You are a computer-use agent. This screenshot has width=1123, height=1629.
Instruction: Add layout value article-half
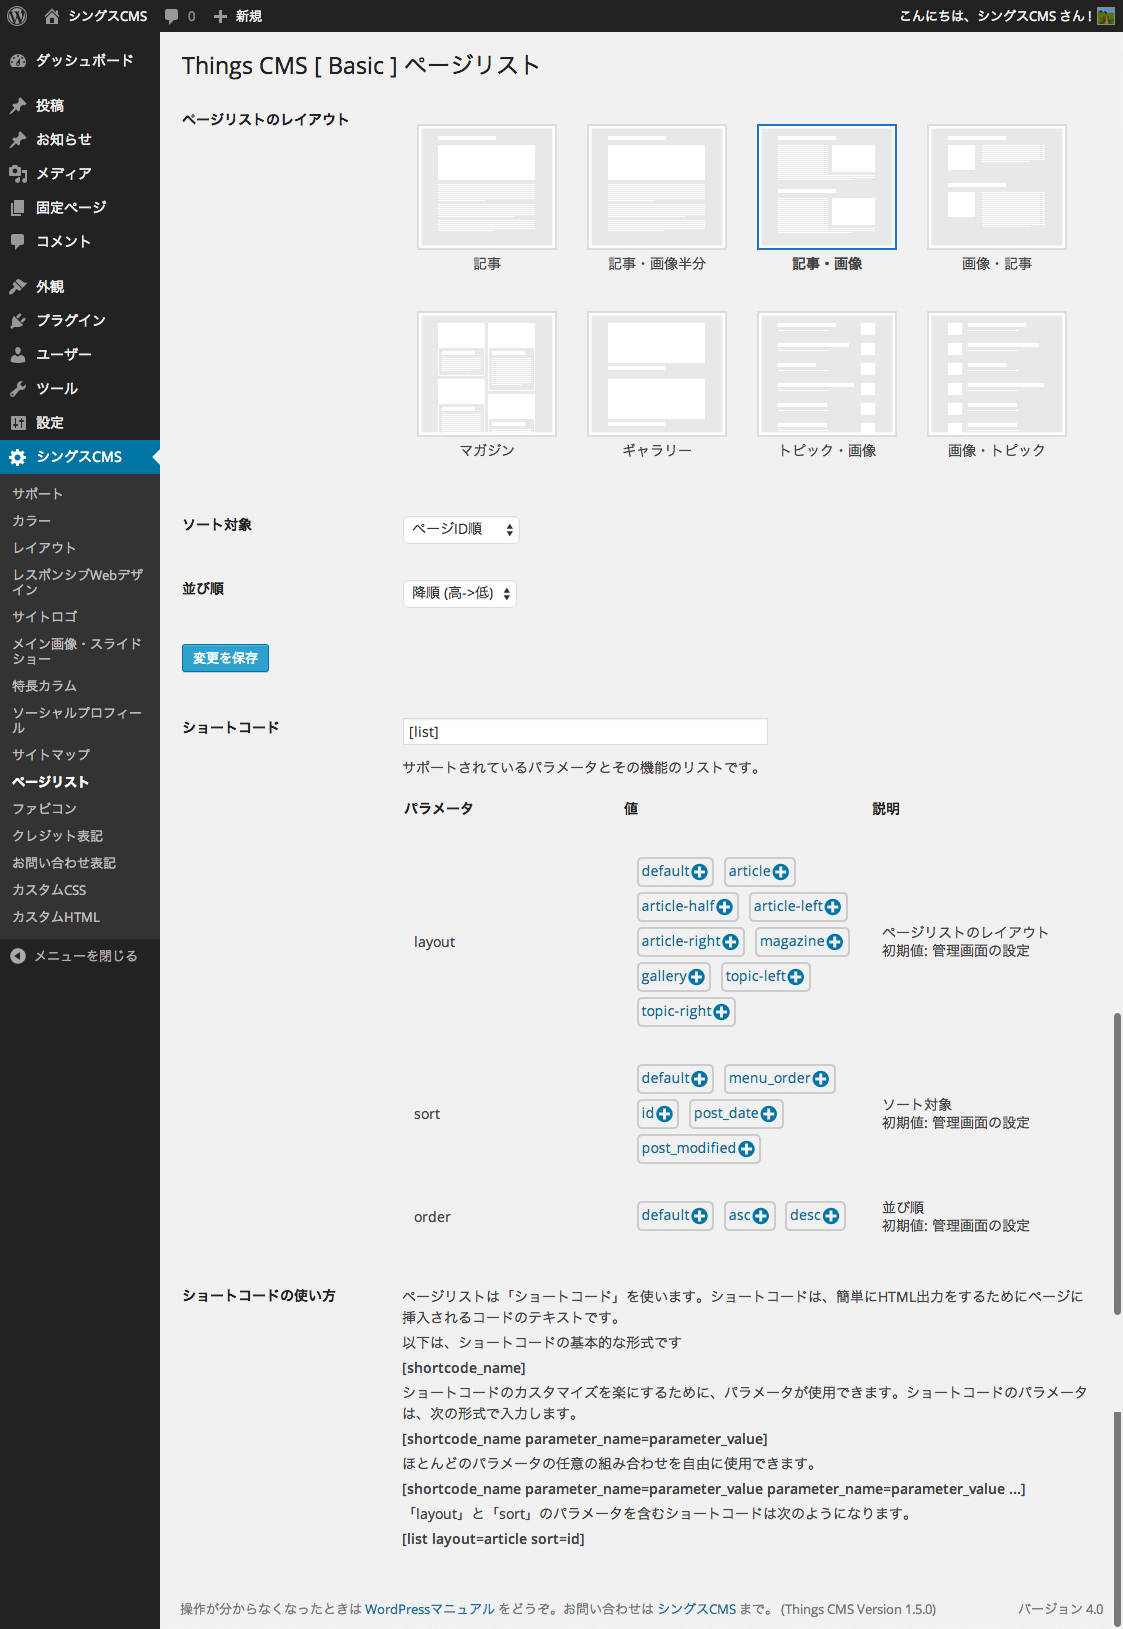687,907
